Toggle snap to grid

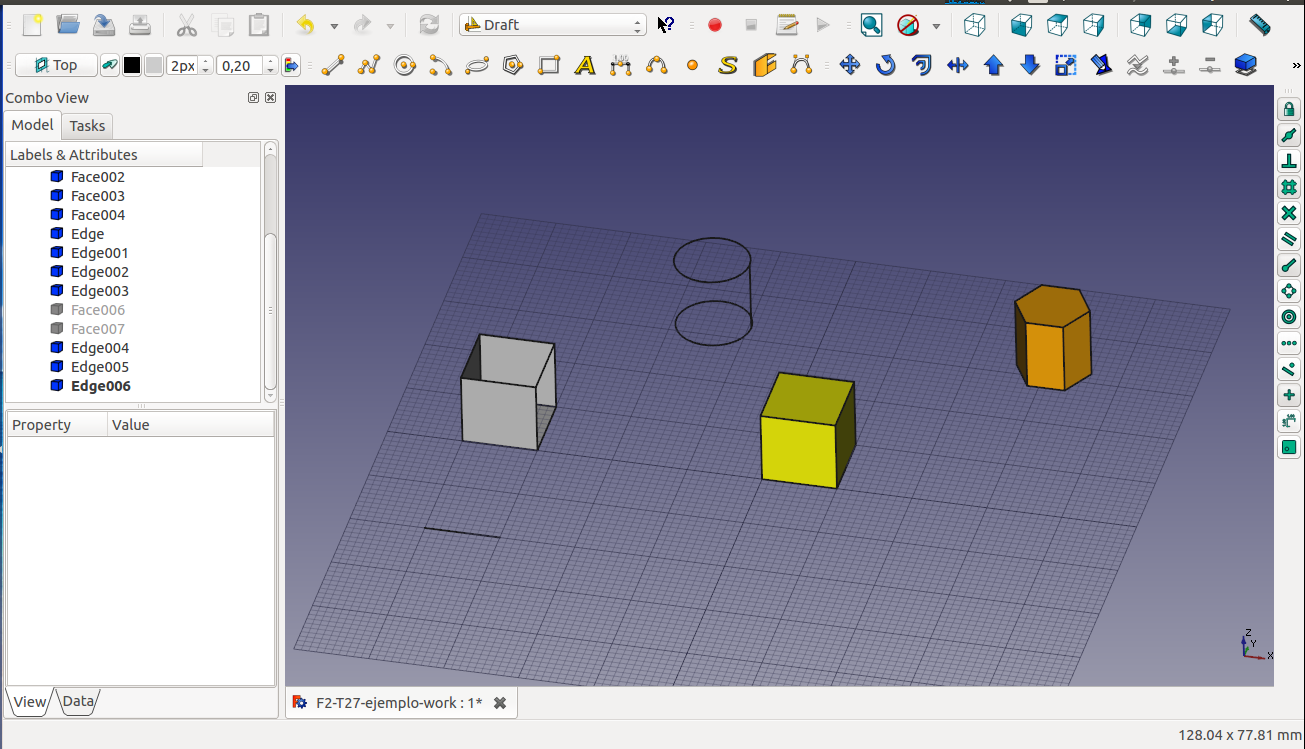point(1289,188)
